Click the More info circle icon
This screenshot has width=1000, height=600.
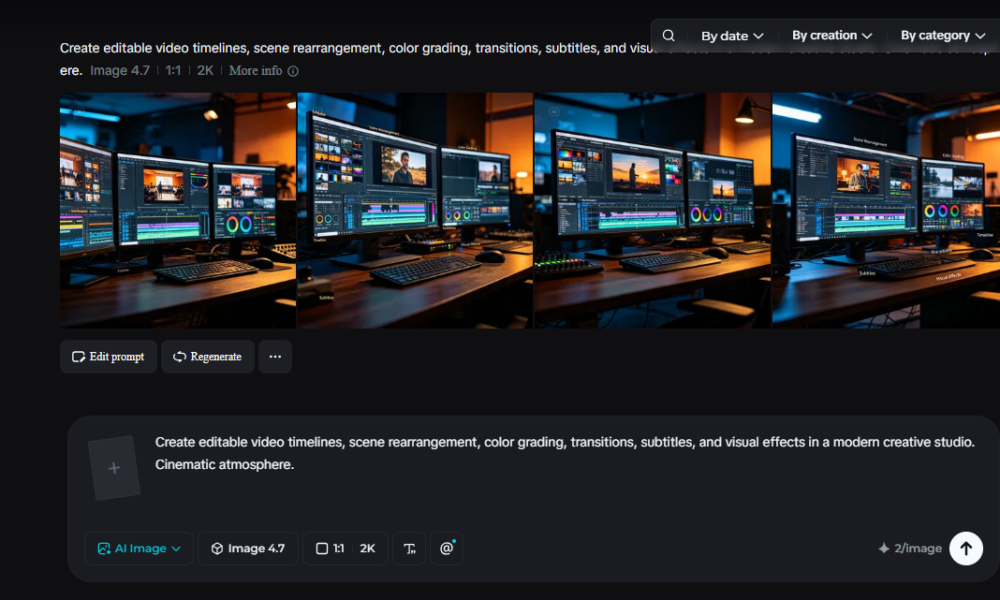click(293, 71)
